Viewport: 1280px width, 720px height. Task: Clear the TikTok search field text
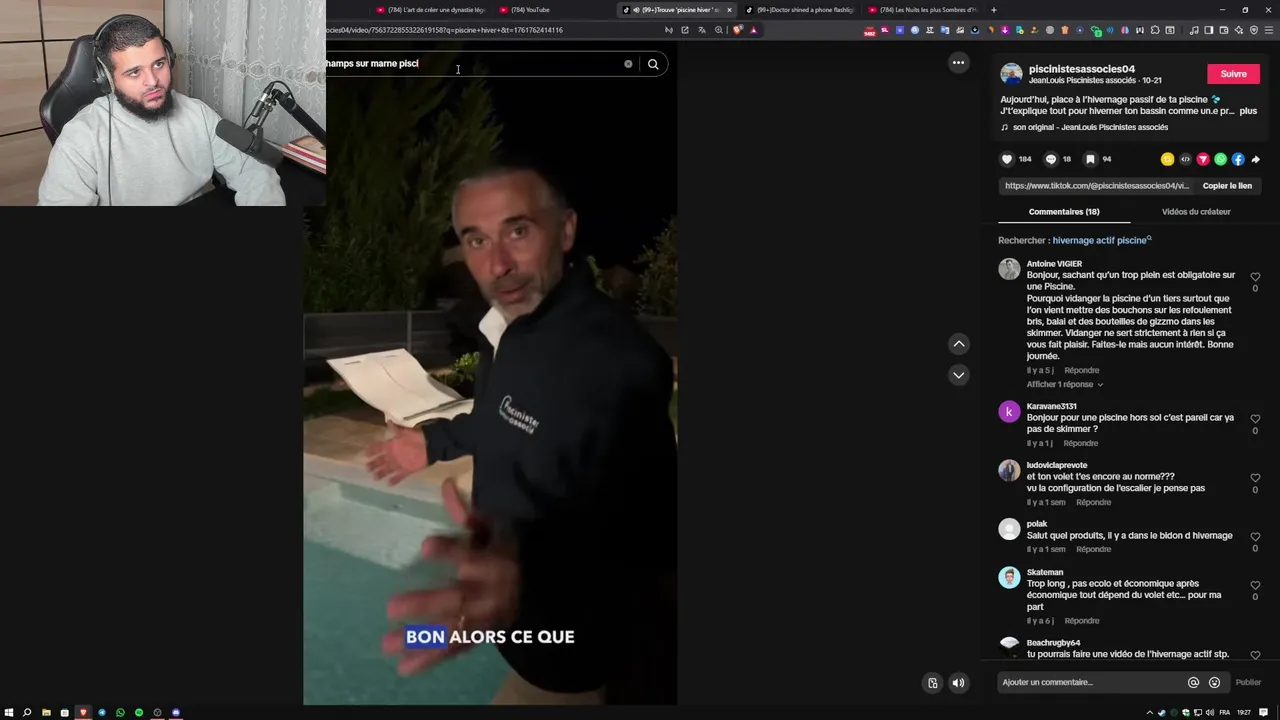[x=628, y=64]
